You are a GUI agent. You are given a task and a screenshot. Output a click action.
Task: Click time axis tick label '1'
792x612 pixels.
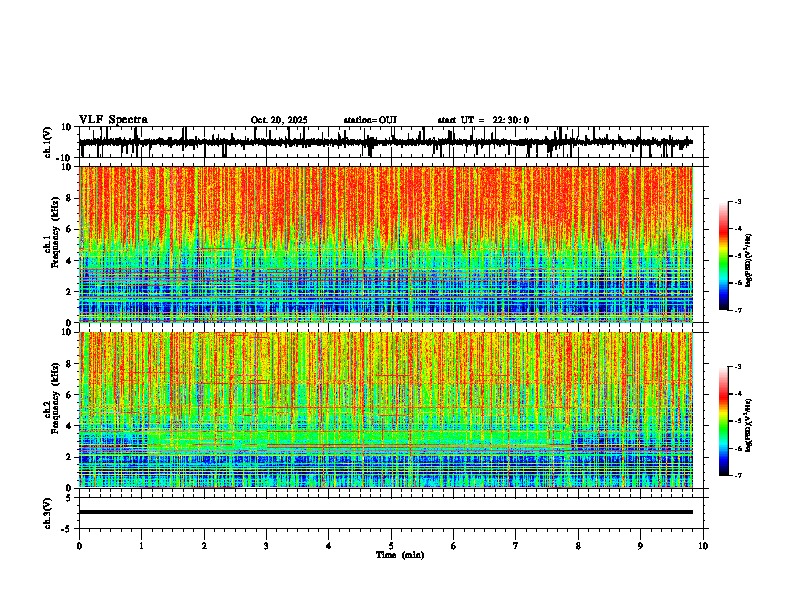point(141,546)
